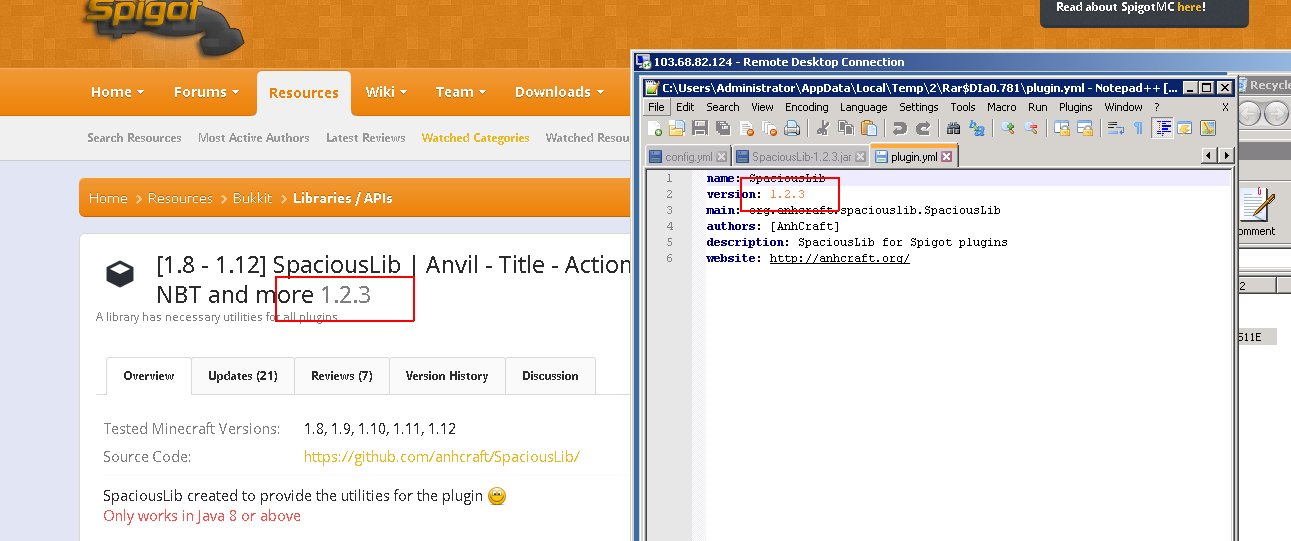Open the http://anhcraft.org/ link in editor
The image size is (1291, 541).
point(840,258)
